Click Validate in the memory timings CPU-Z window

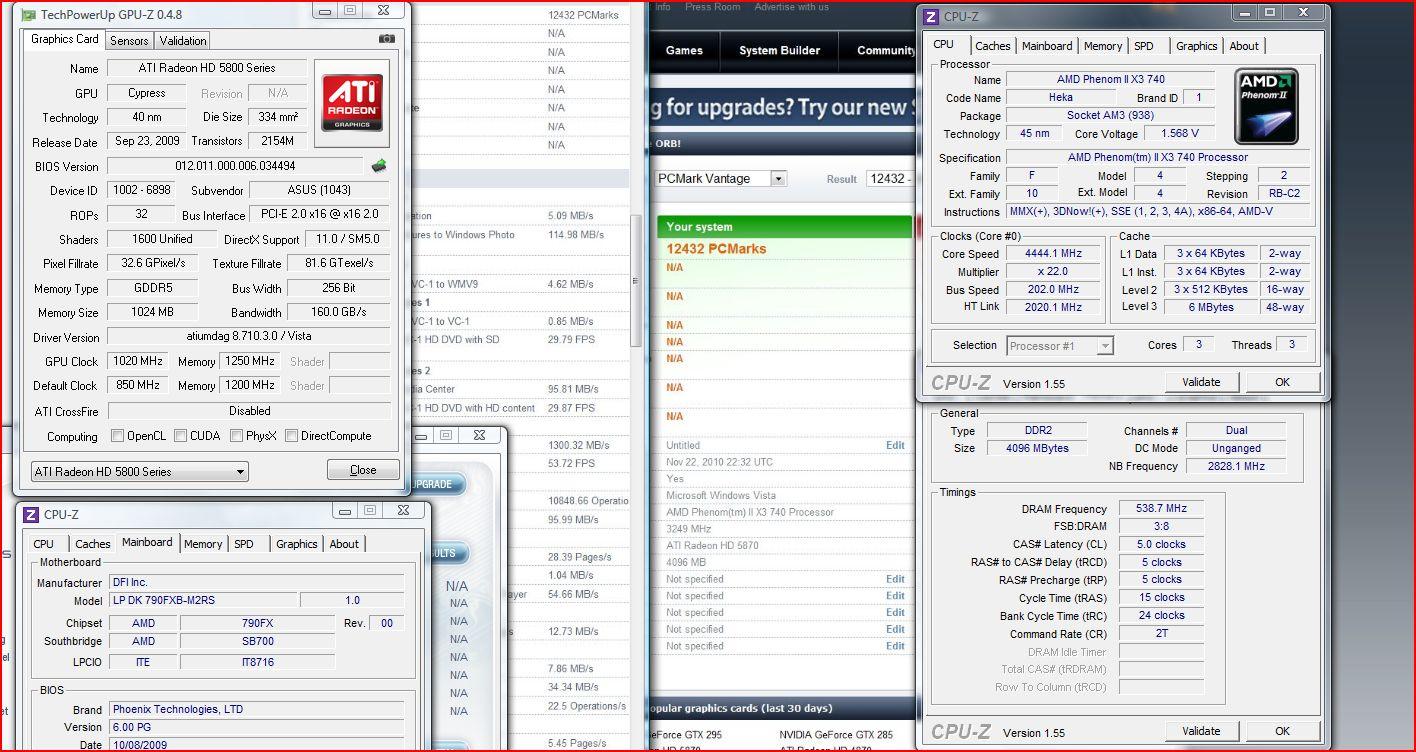pyautogui.click(x=1201, y=731)
